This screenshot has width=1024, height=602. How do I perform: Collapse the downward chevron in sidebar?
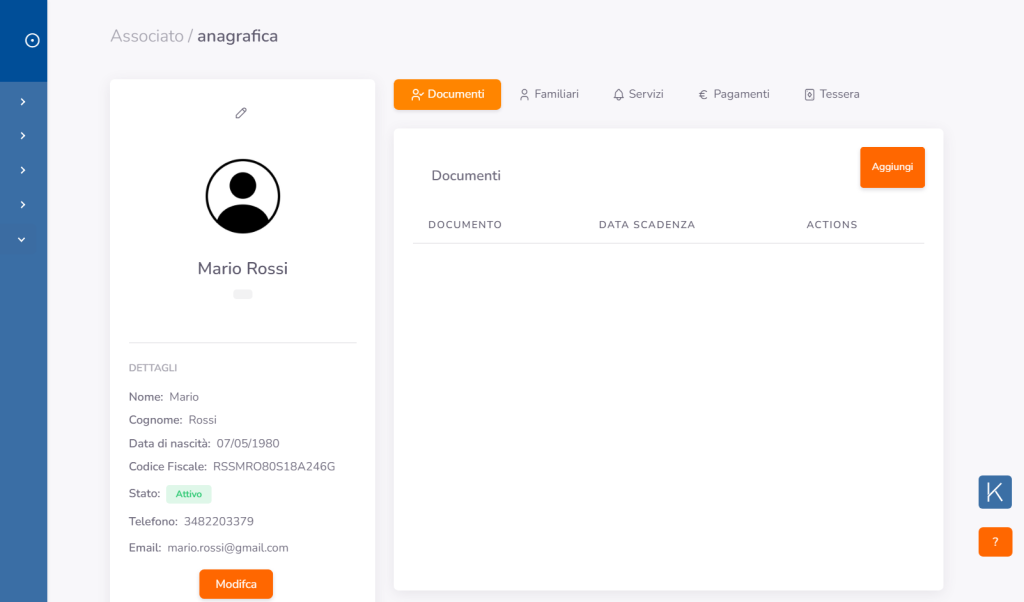pos(22,239)
